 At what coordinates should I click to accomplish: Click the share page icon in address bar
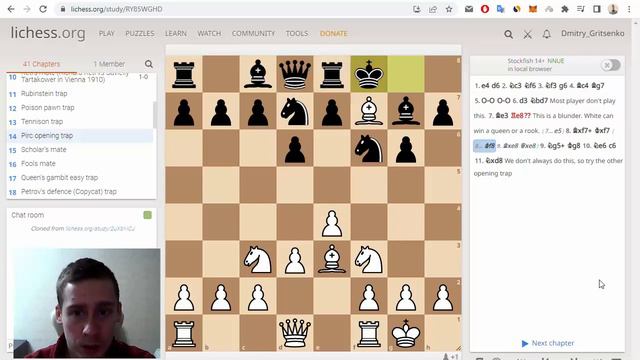click(x=433, y=9)
